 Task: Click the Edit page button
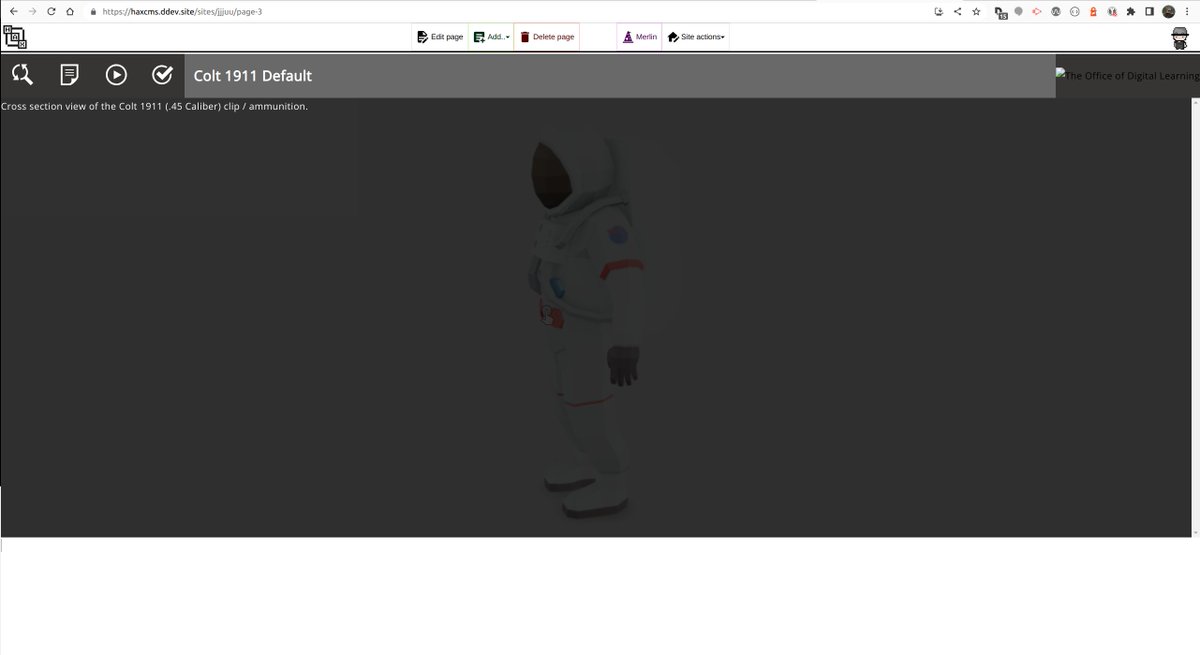point(440,37)
